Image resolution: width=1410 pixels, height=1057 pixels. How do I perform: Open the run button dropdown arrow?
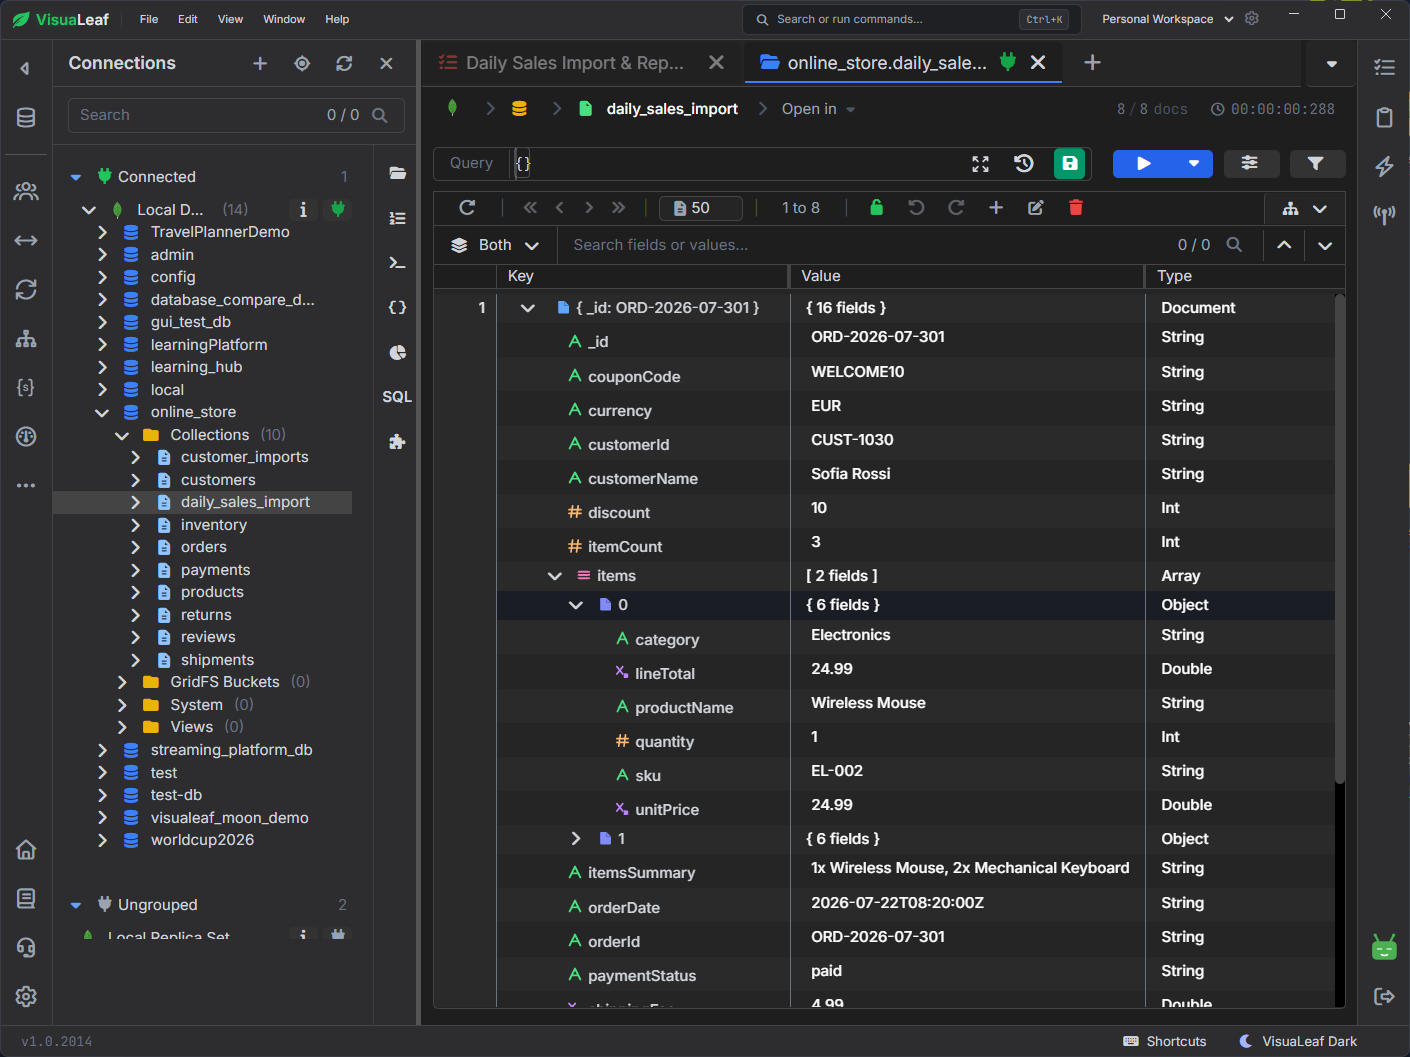click(1193, 164)
